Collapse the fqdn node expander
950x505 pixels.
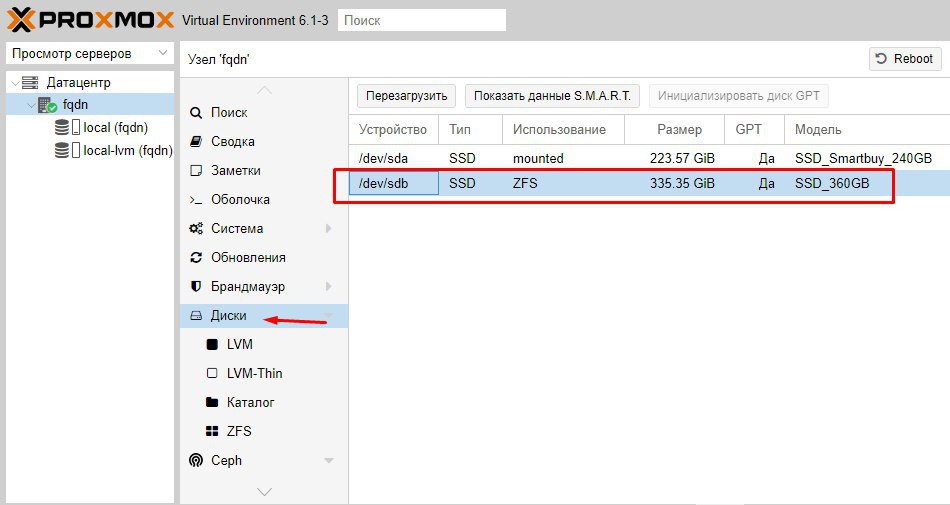pyautogui.click(x=31, y=105)
